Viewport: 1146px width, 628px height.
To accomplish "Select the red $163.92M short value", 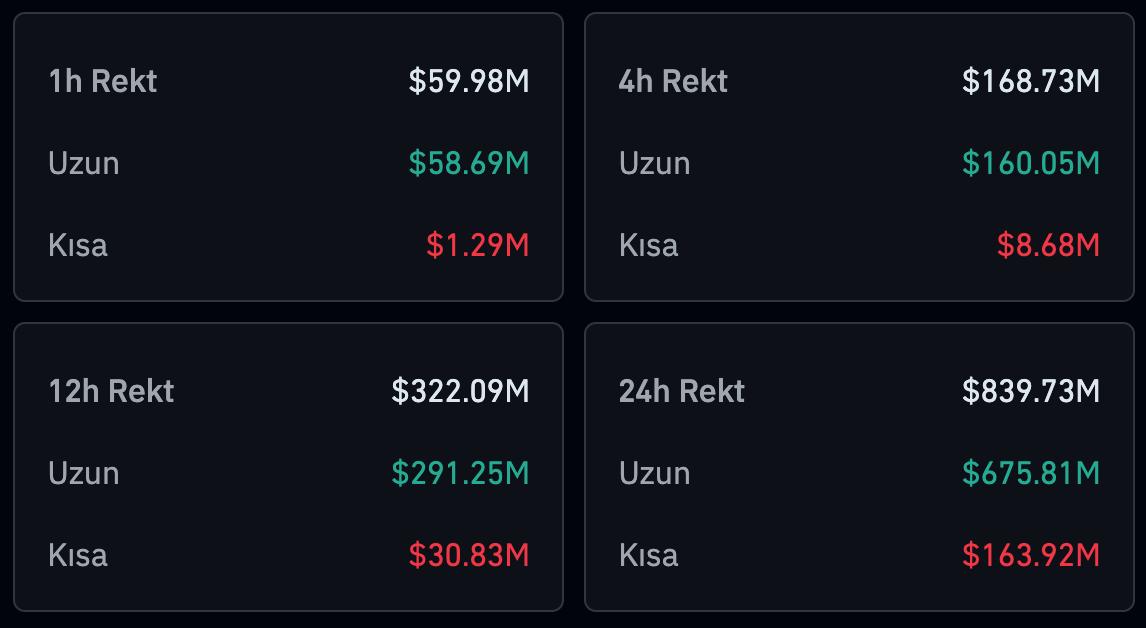I will pyautogui.click(x=1030, y=555).
